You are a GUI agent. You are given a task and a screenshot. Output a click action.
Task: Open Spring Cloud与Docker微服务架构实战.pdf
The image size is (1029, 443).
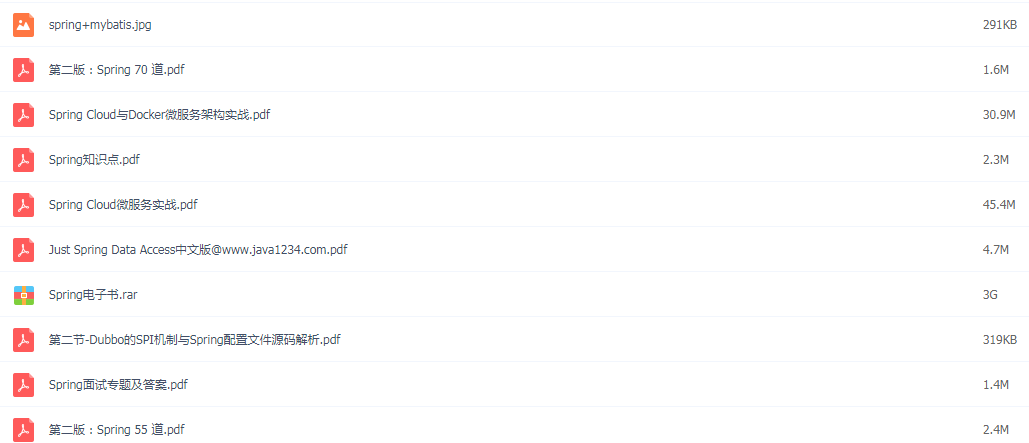159,115
